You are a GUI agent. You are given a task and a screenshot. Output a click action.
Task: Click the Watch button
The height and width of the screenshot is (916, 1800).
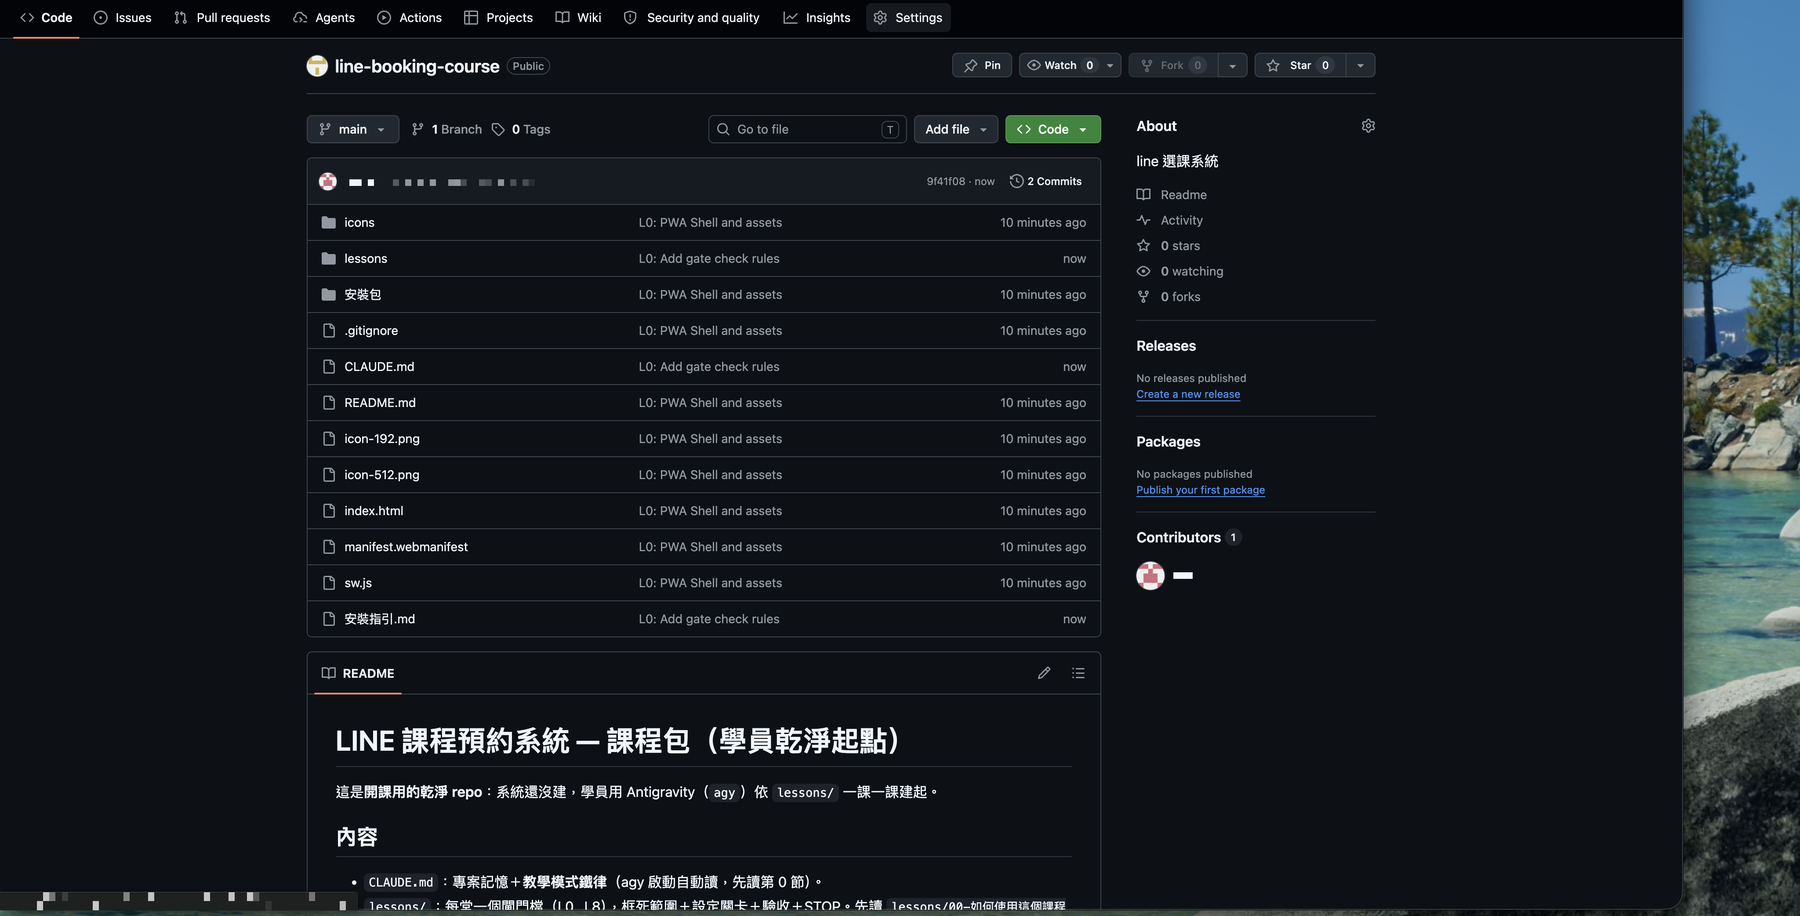(1059, 65)
